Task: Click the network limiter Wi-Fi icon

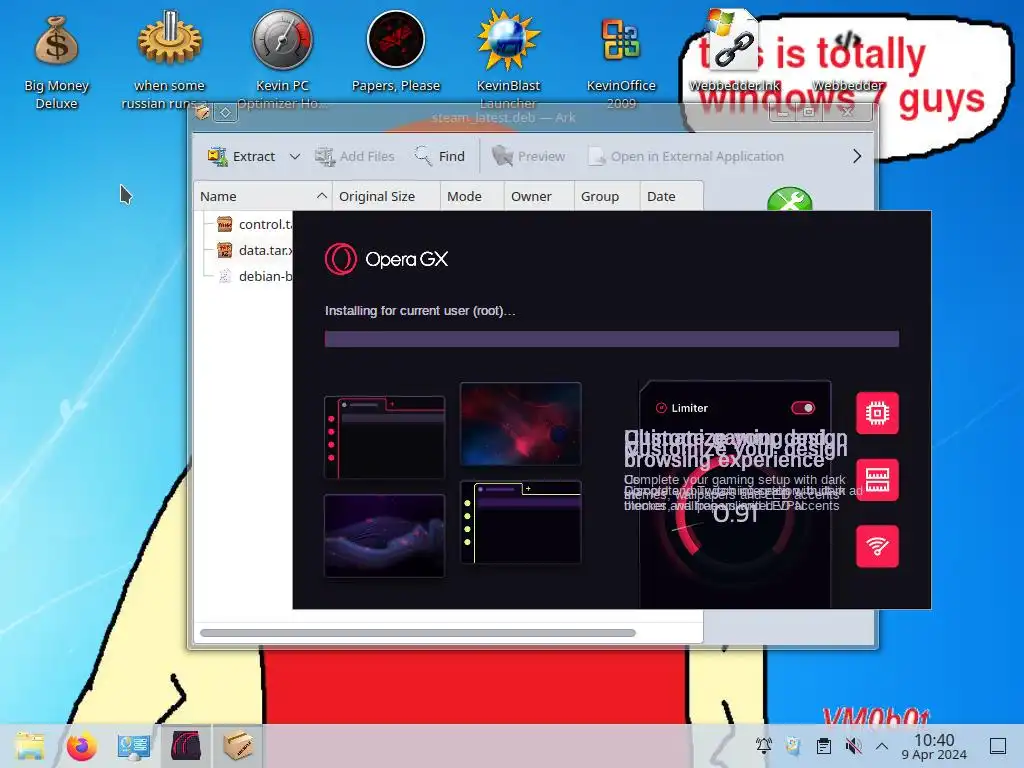Action: pos(877,547)
